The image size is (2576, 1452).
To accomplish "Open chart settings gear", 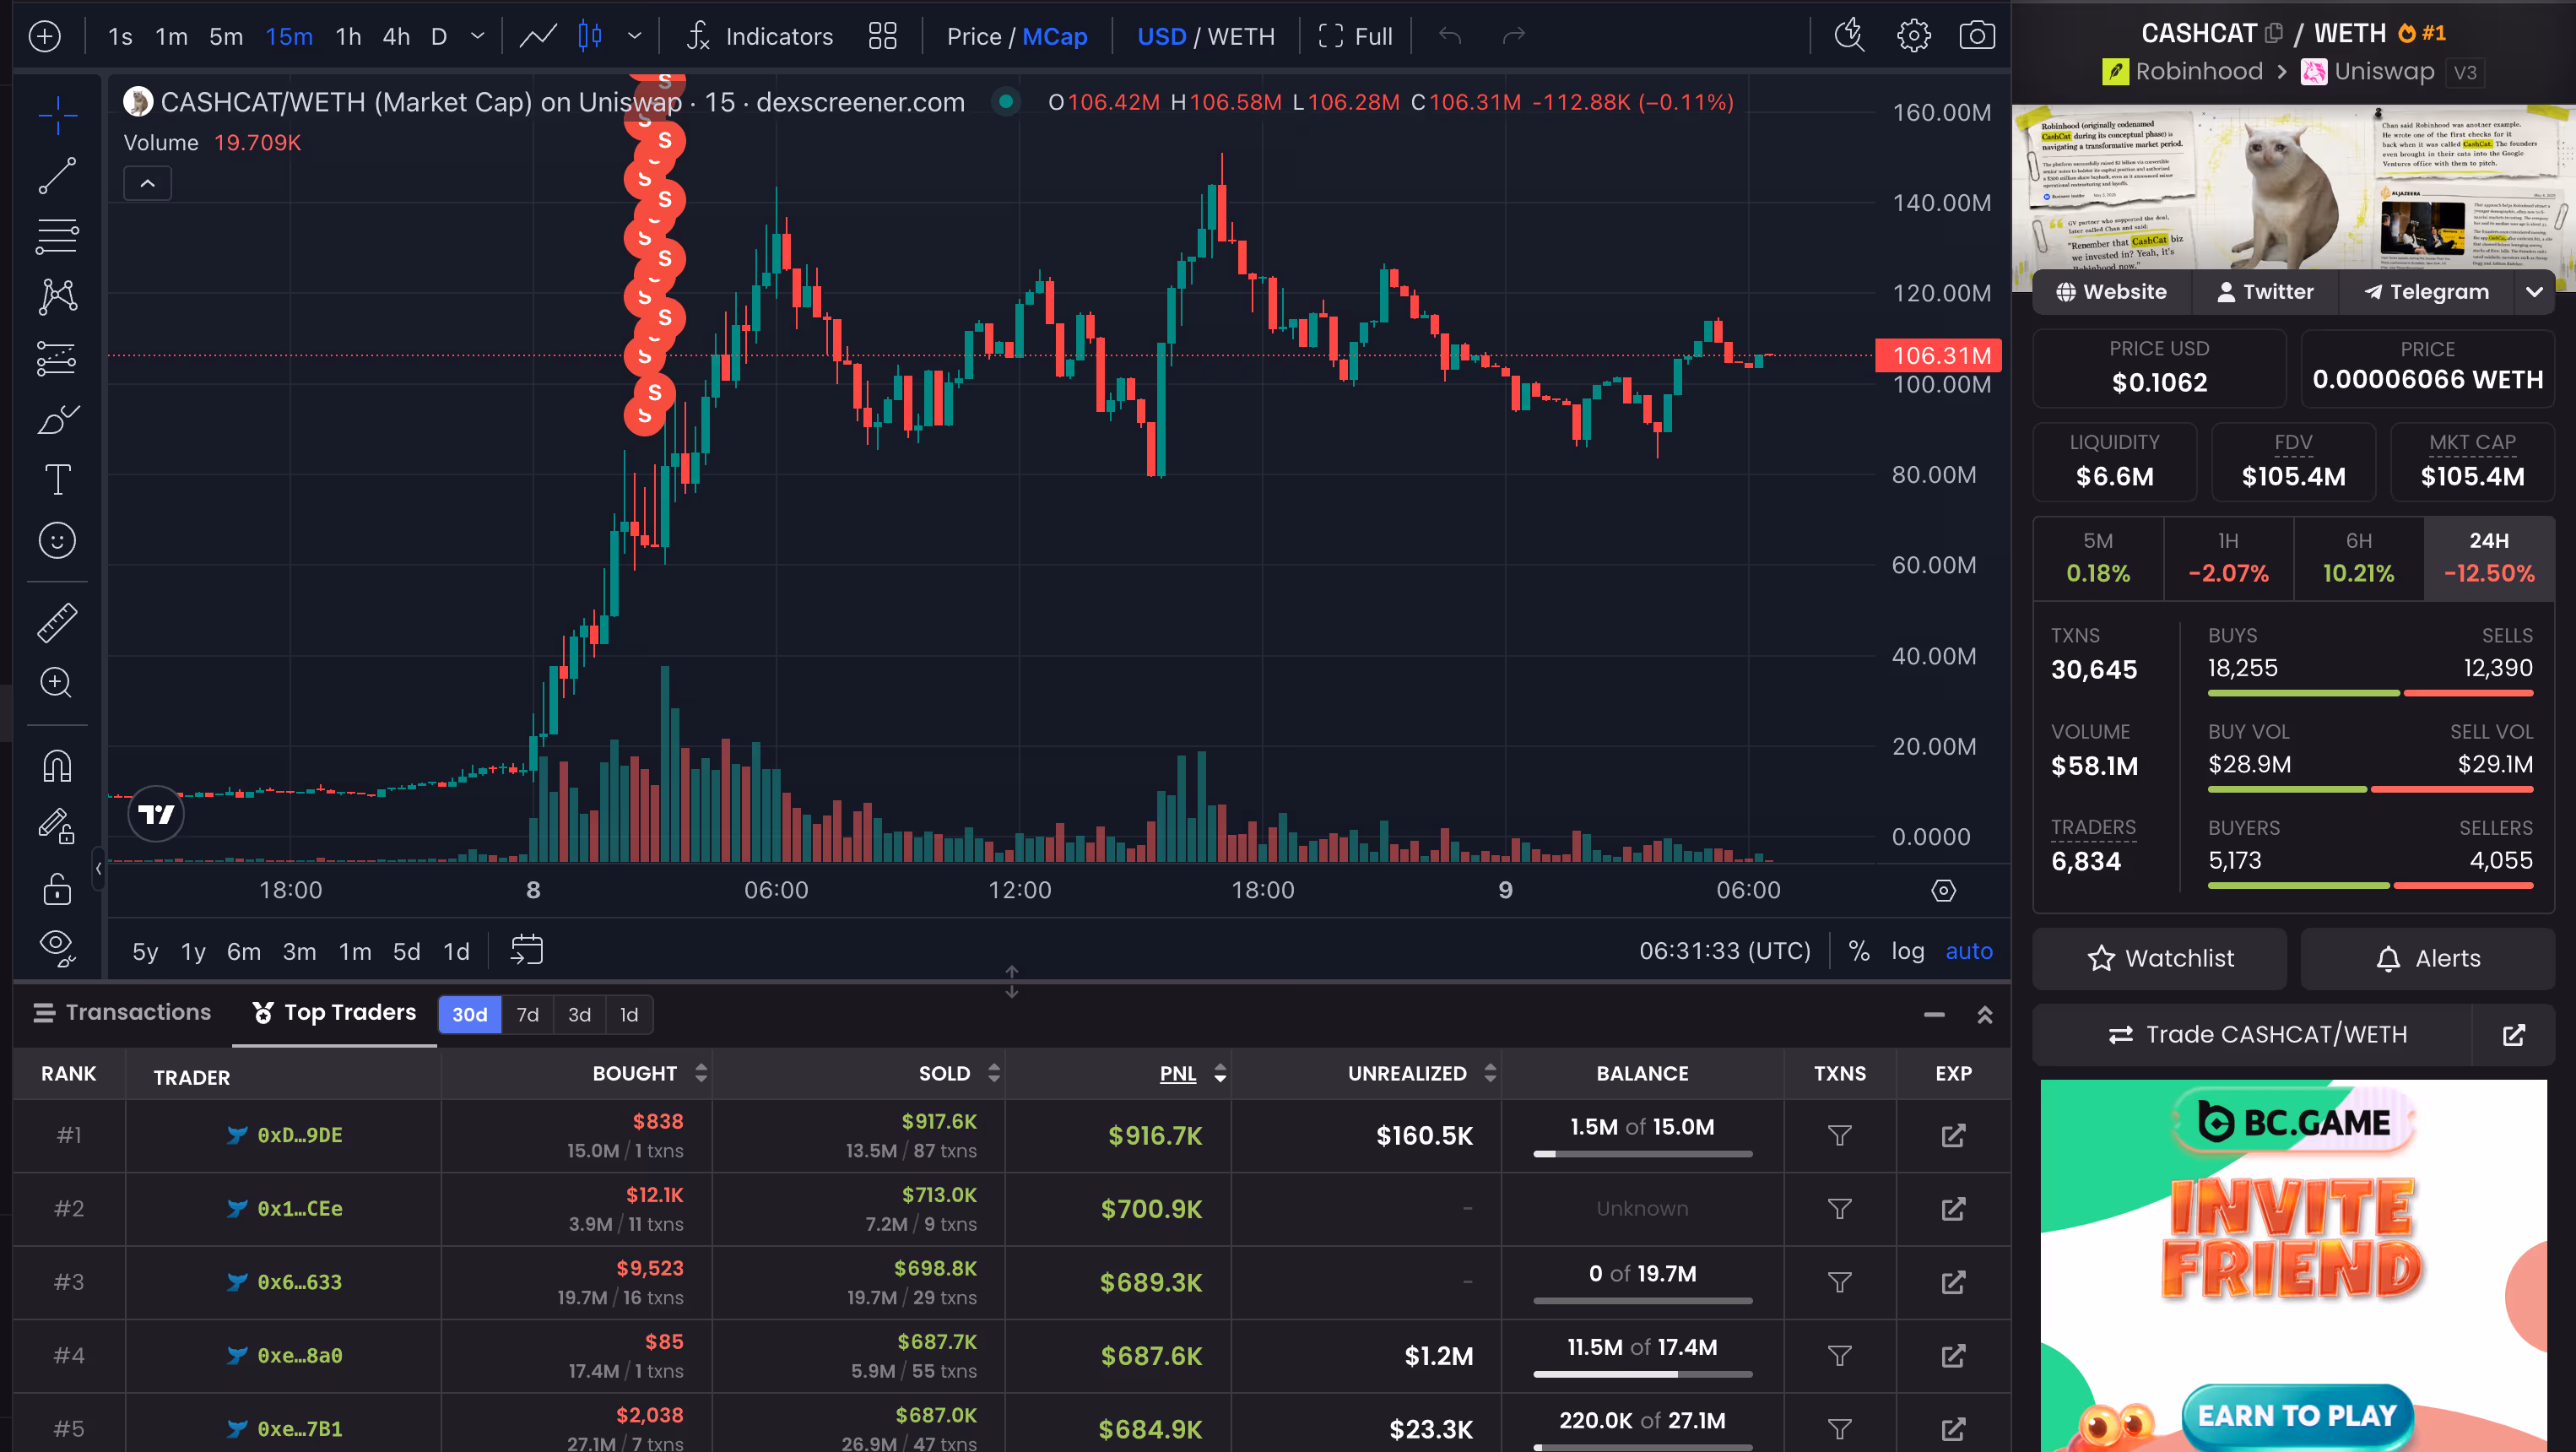I will (1913, 36).
